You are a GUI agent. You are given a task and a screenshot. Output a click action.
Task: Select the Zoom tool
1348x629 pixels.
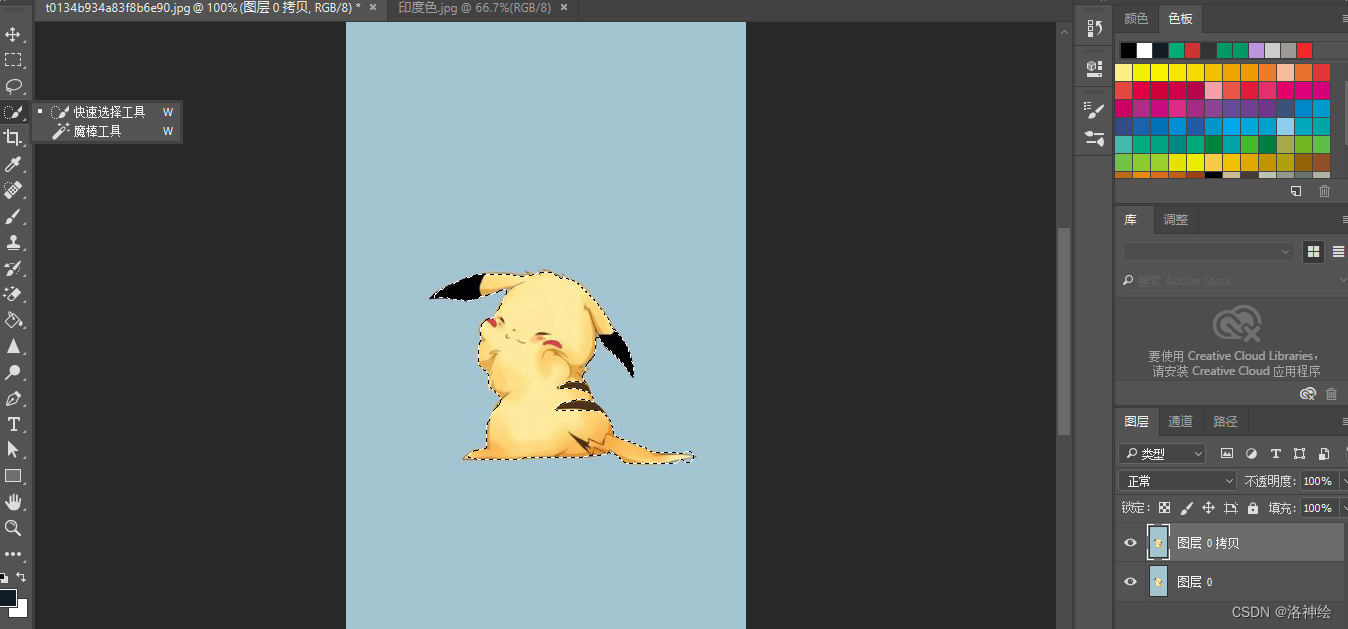[13, 528]
